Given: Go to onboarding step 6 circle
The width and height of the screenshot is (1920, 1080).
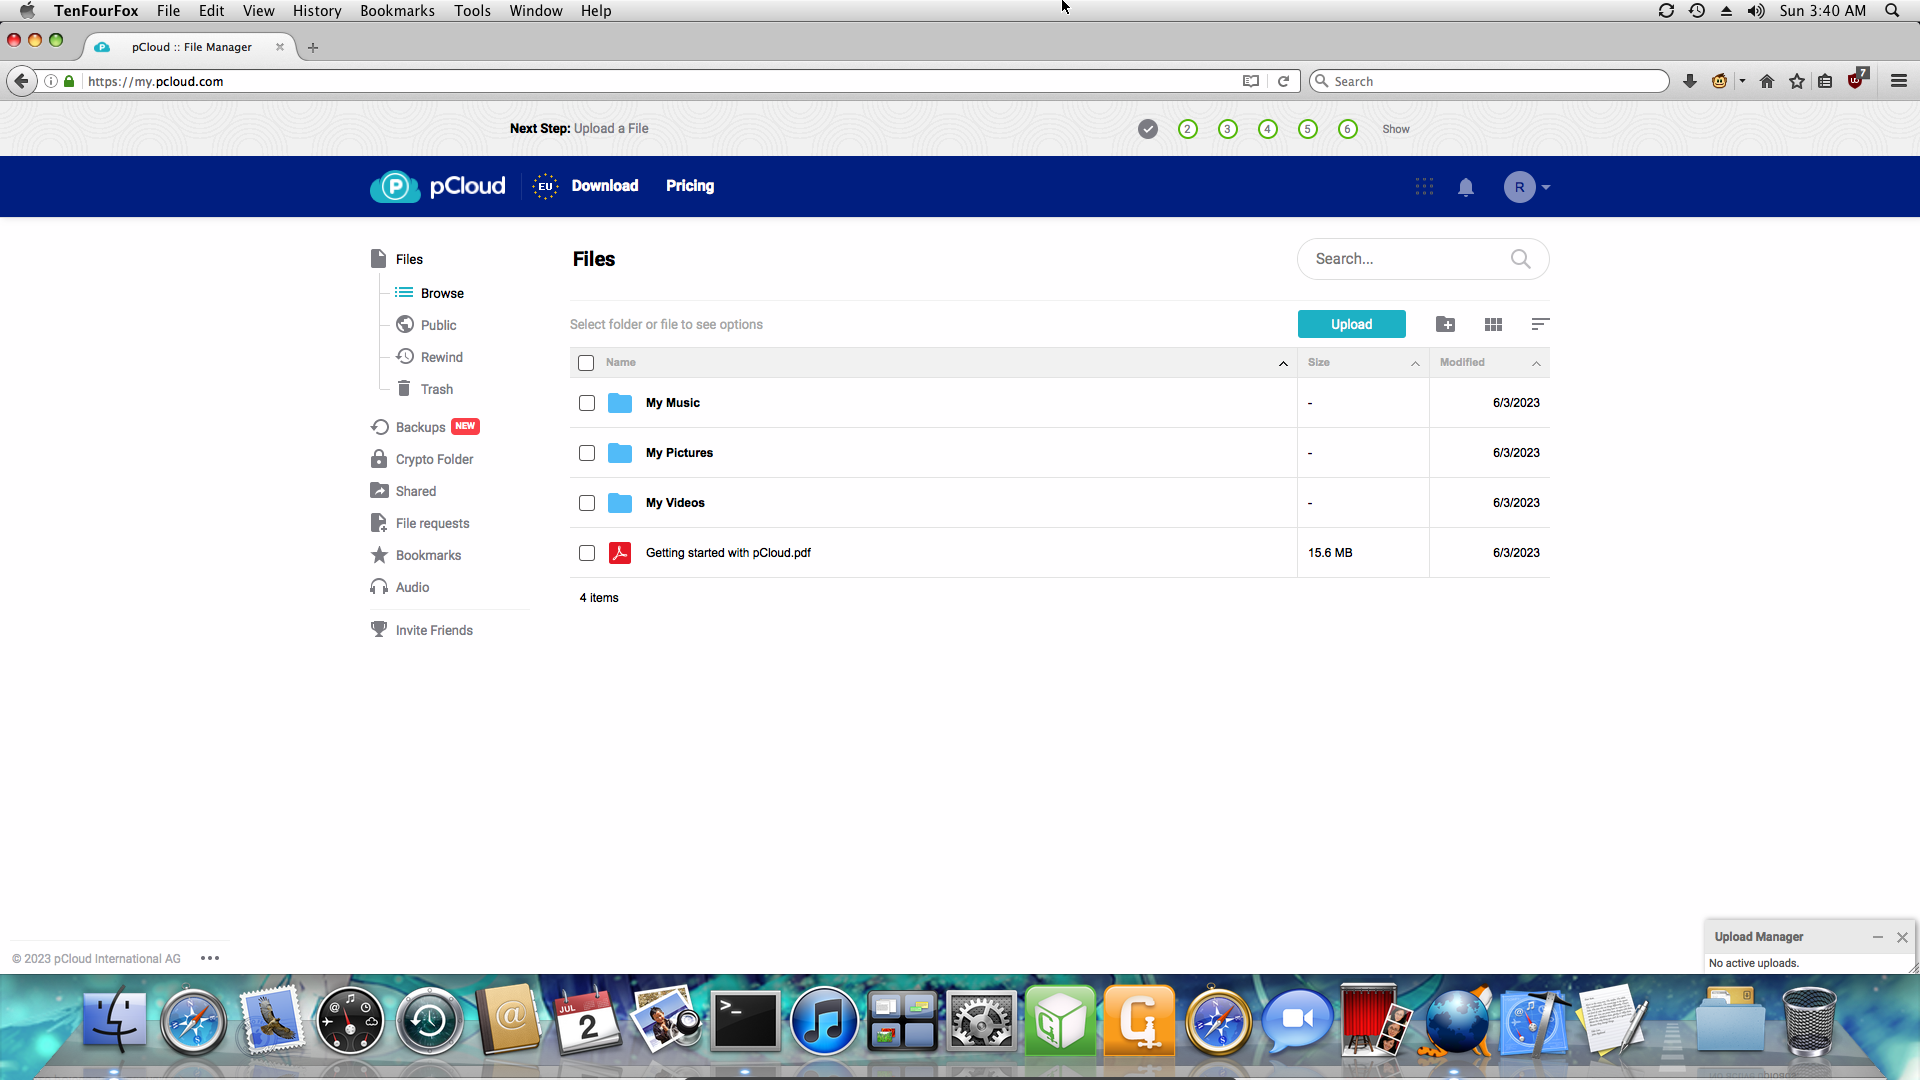Looking at the screenshot, I should pos(1348,129).
